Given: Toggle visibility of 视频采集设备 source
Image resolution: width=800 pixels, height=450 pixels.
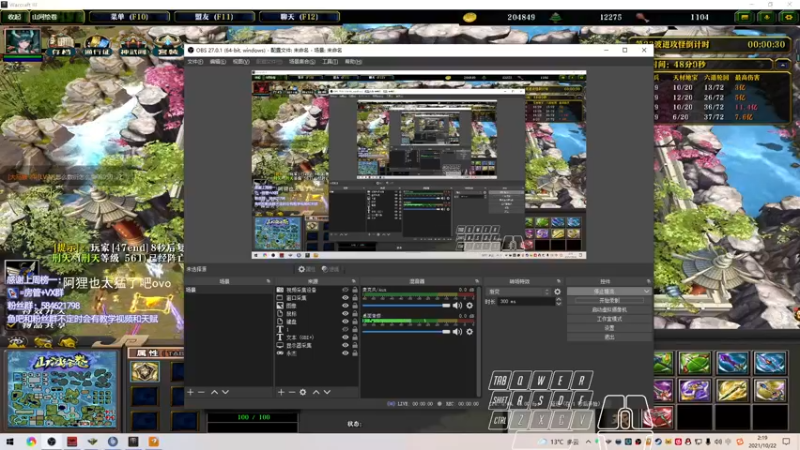Looking at the screenshot, I should coord(345,290).
